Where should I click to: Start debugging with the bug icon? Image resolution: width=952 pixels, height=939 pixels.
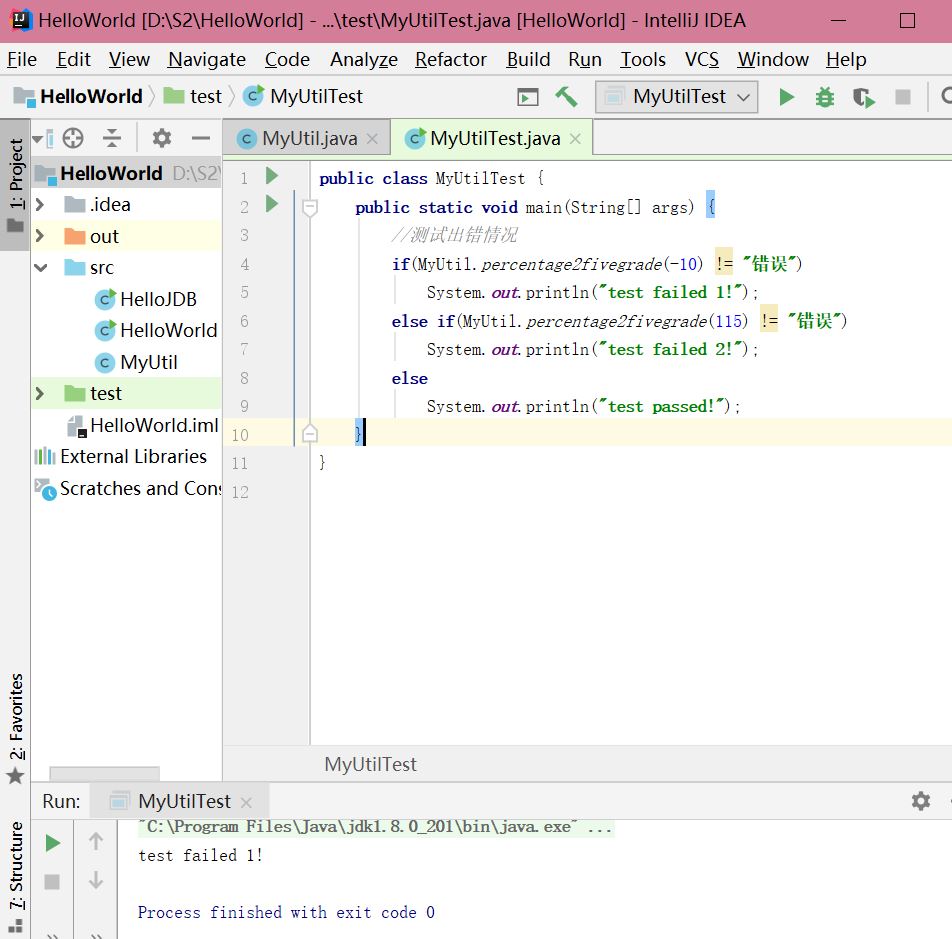click(824, 97)
